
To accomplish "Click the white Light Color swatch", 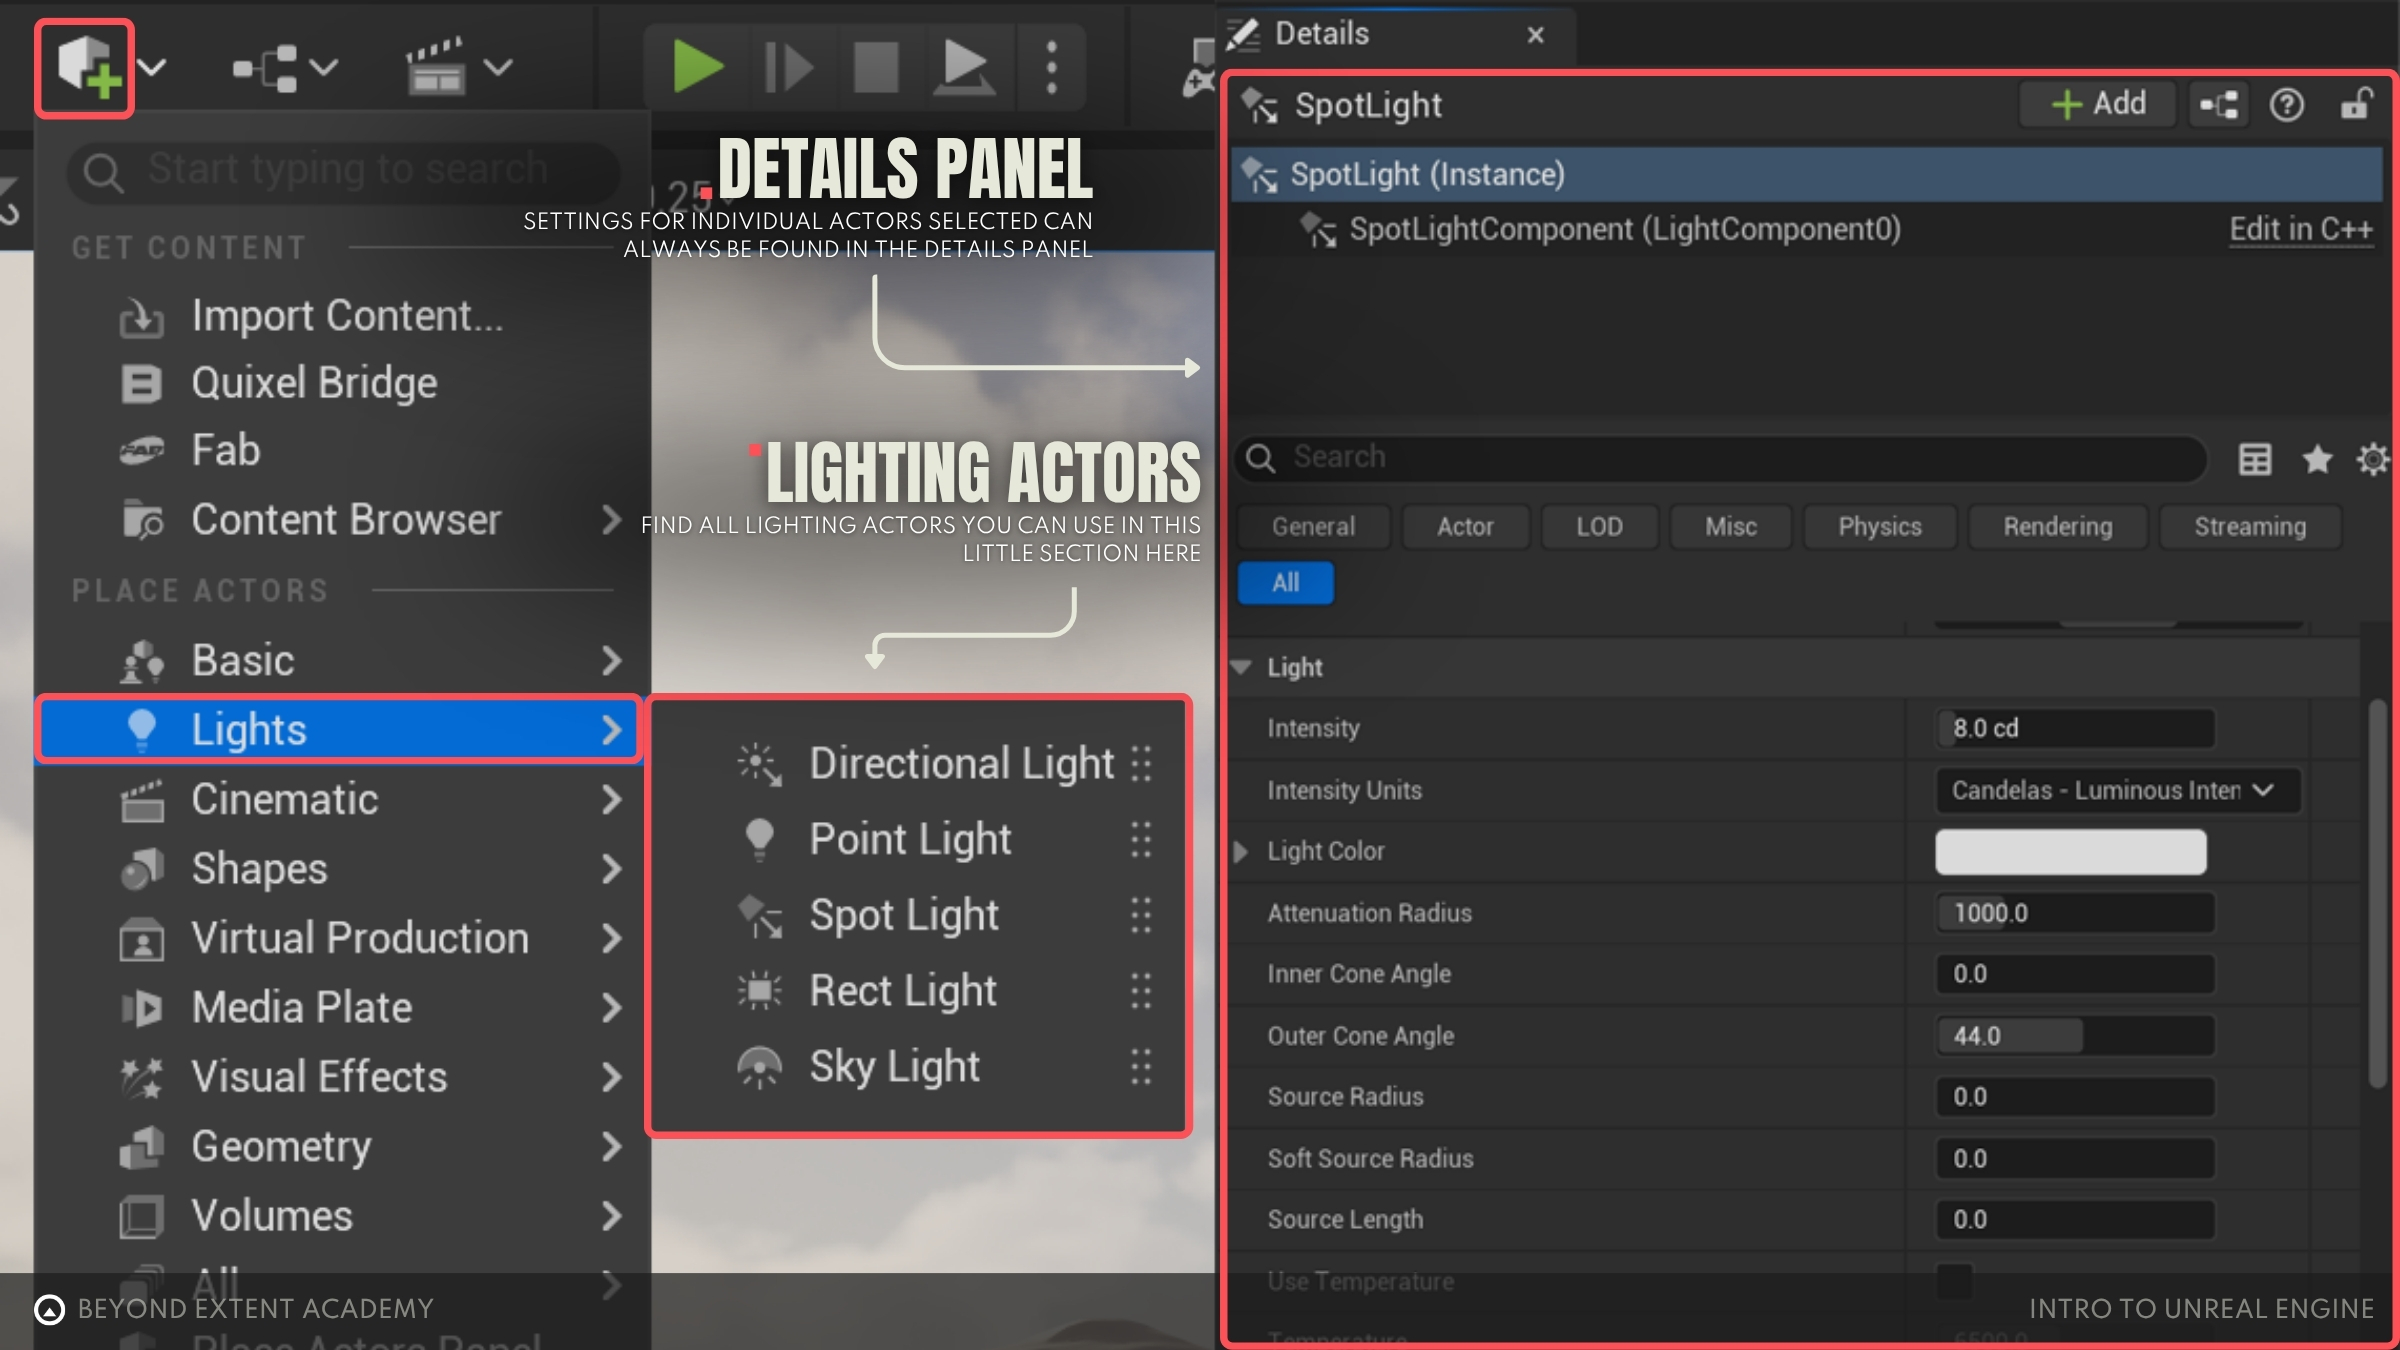I will click(x=2070, y=852).
